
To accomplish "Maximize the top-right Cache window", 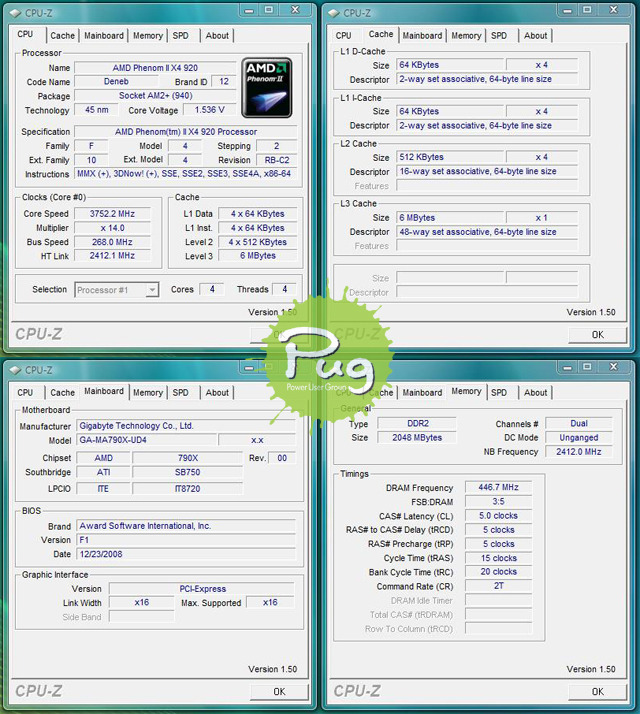I will pos(587,10).
